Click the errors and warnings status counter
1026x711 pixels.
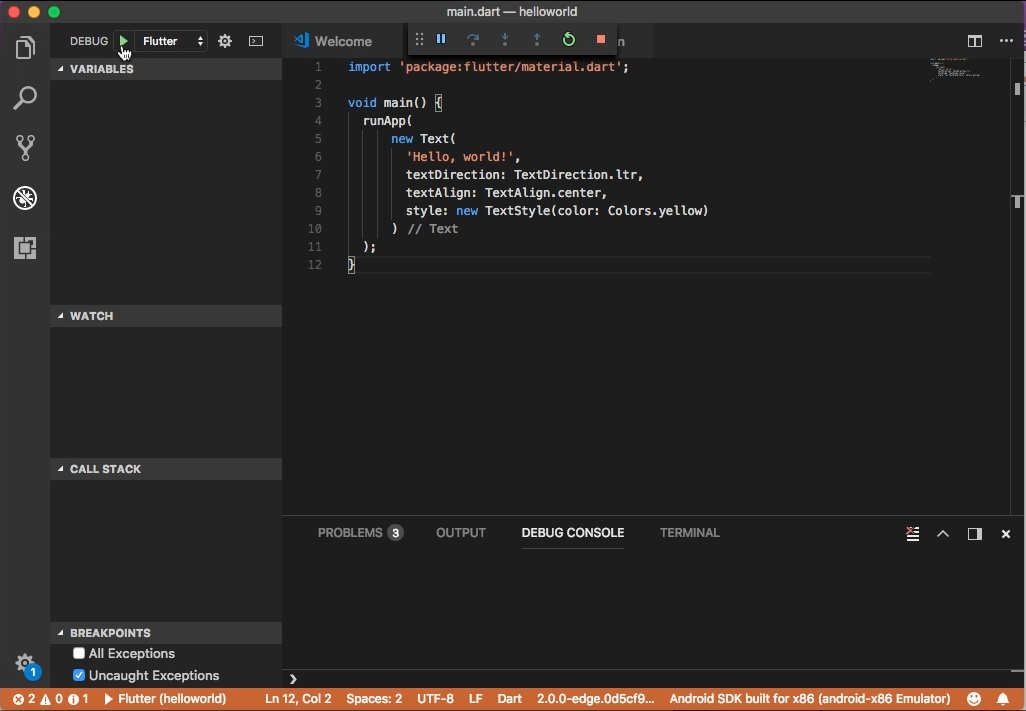pyautogui.click(x=50, y=699)
